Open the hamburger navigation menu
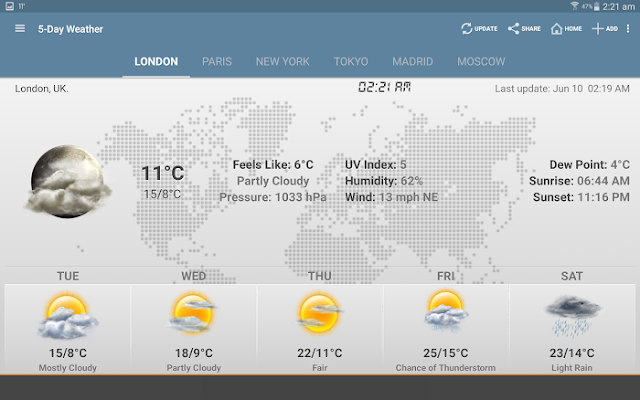640x400 pixels. point(20,29)
